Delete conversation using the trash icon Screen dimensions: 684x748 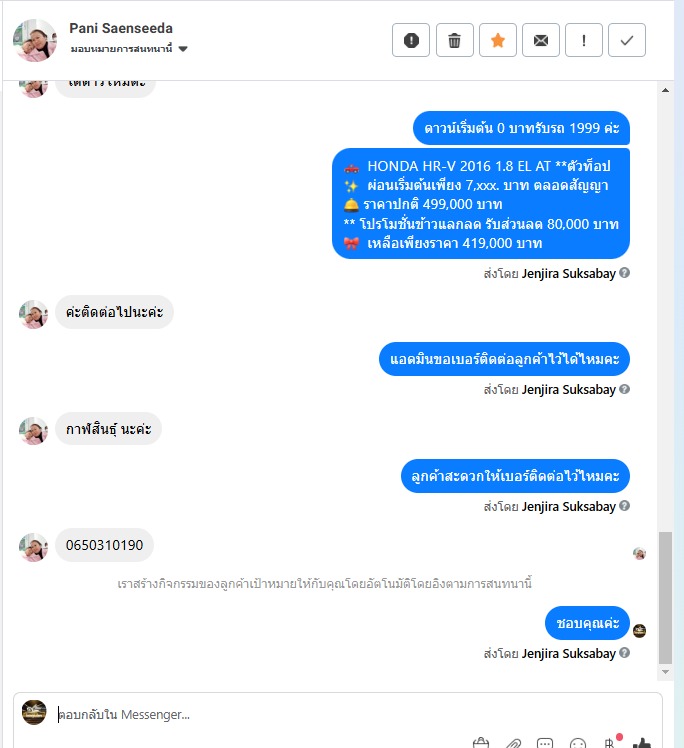455,40
